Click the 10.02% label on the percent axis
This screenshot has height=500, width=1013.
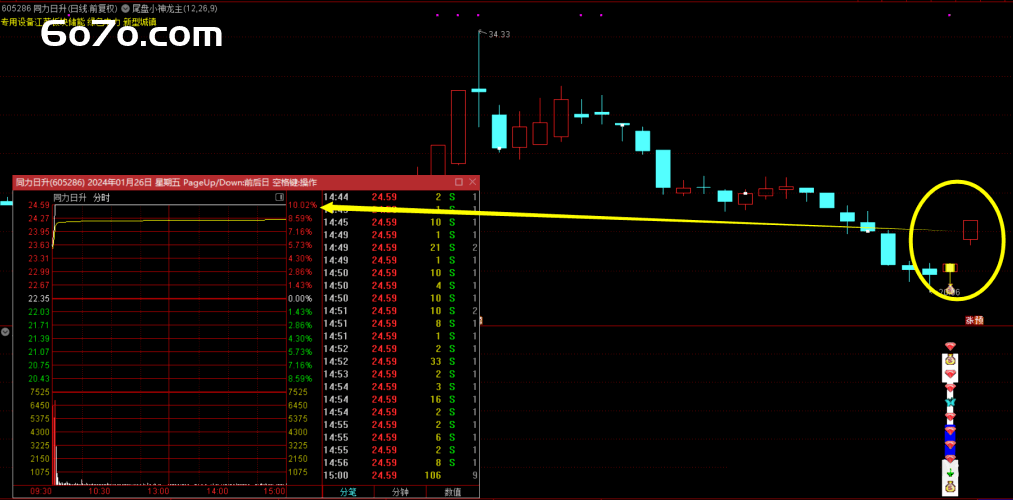[x=302, y=205]
